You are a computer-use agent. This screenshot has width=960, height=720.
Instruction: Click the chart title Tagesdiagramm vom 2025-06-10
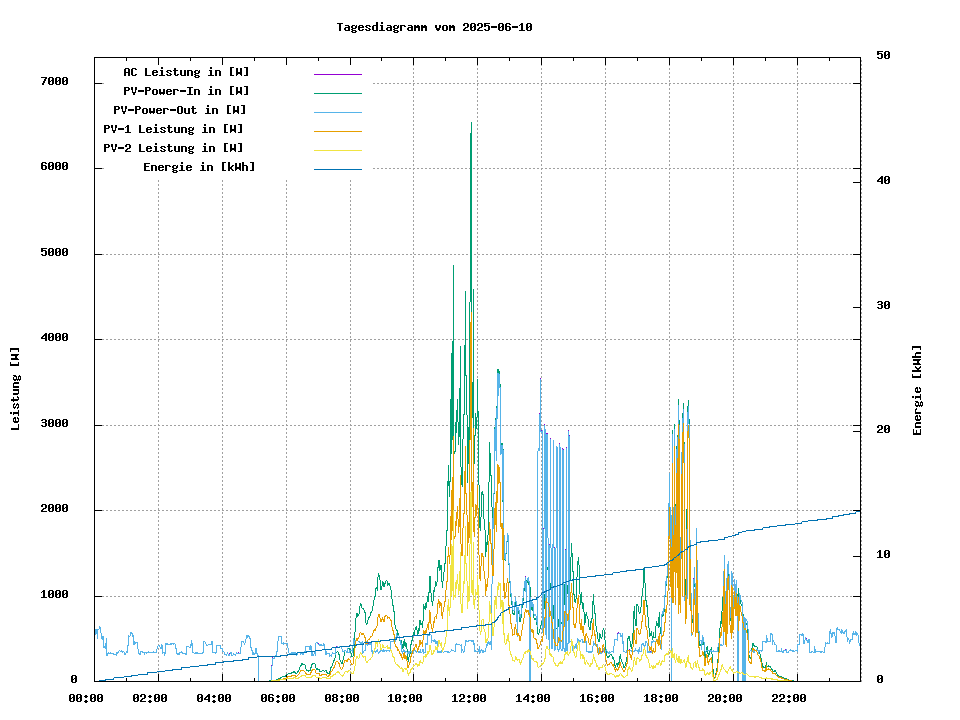435,27
